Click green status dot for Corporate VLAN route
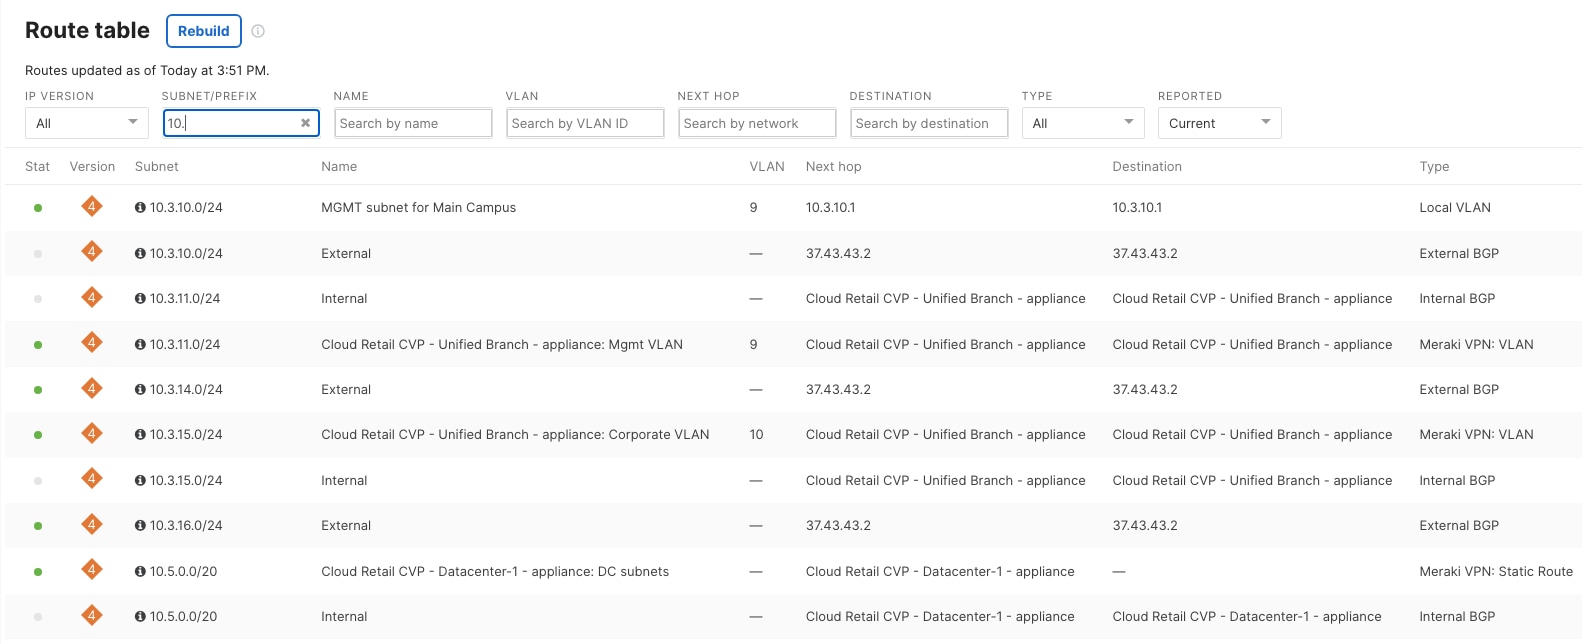 38,435
